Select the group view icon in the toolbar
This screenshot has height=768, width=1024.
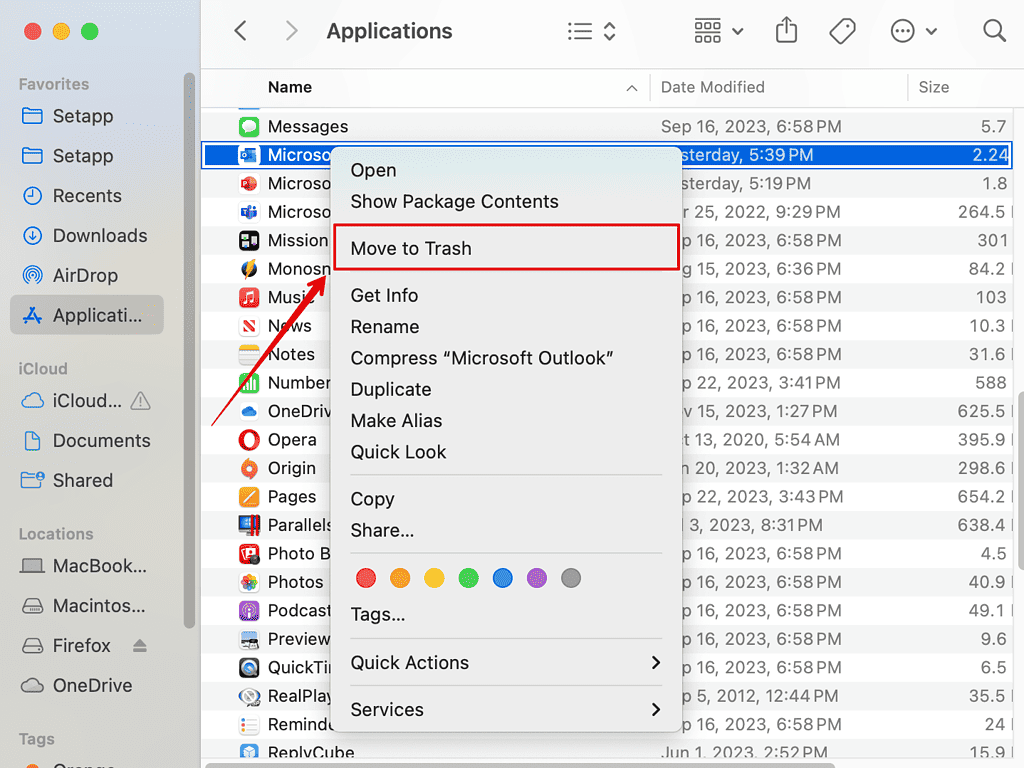pos(707,30)
